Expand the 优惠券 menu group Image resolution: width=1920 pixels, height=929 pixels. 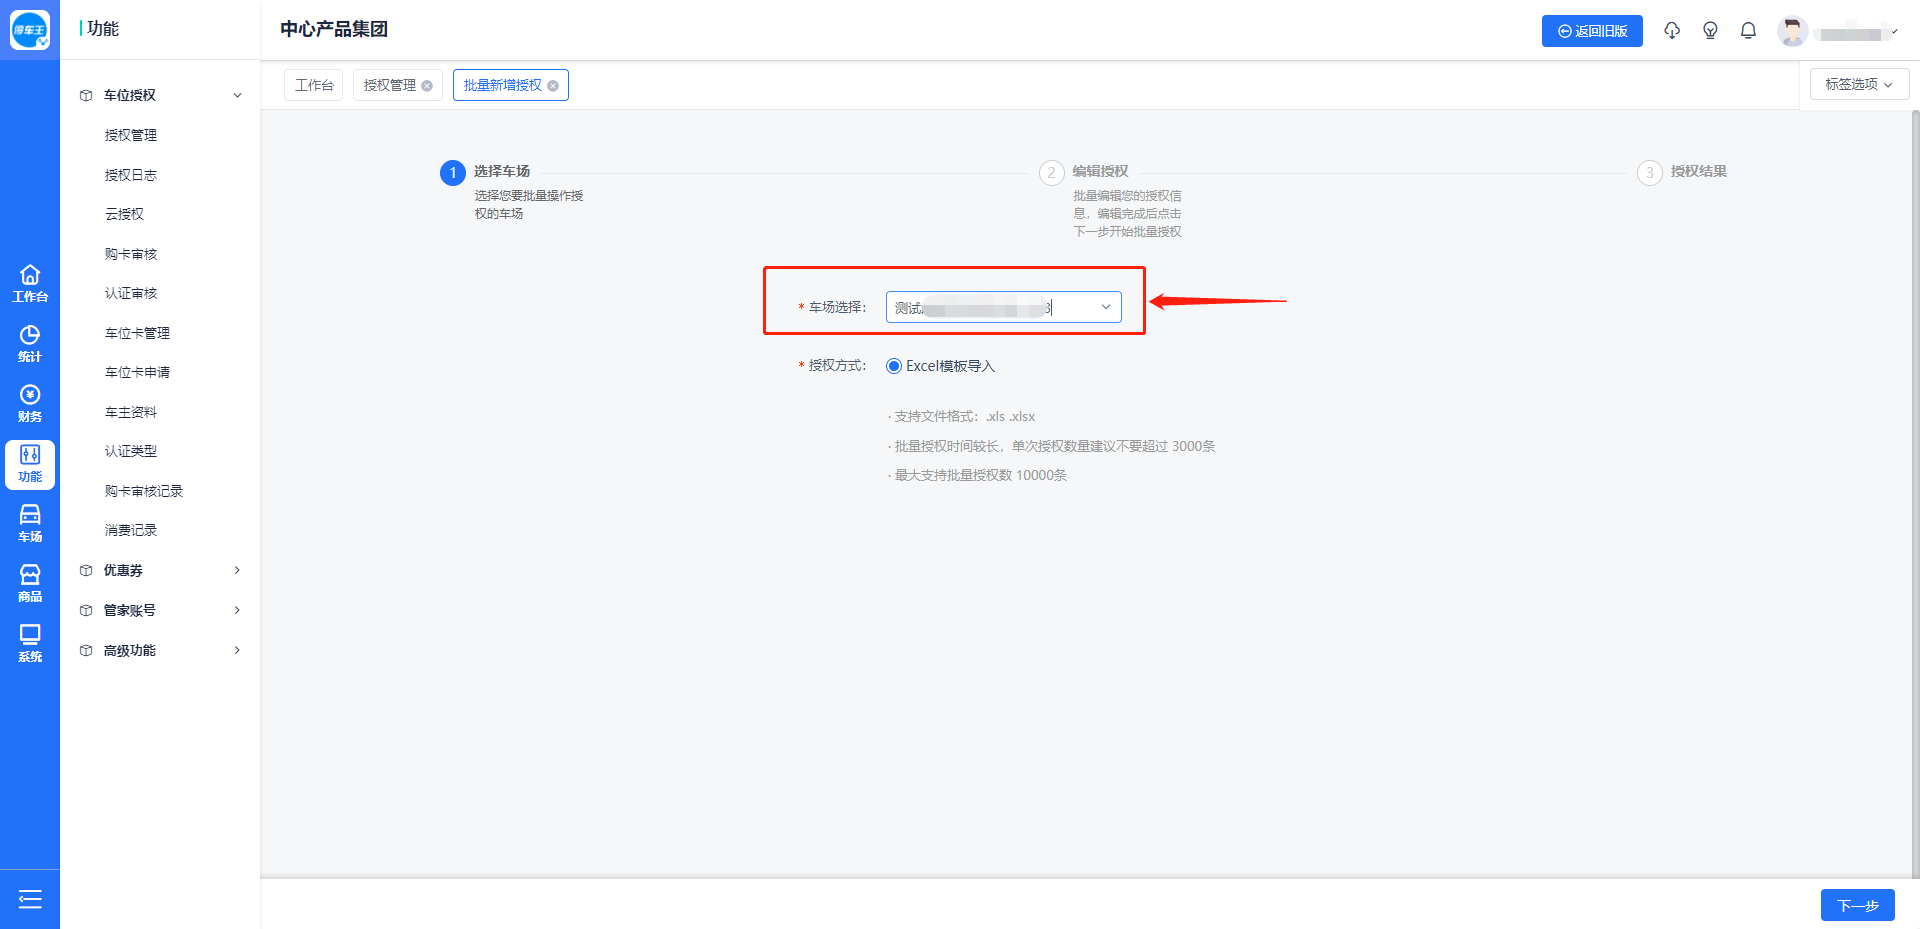pos(237,570)
